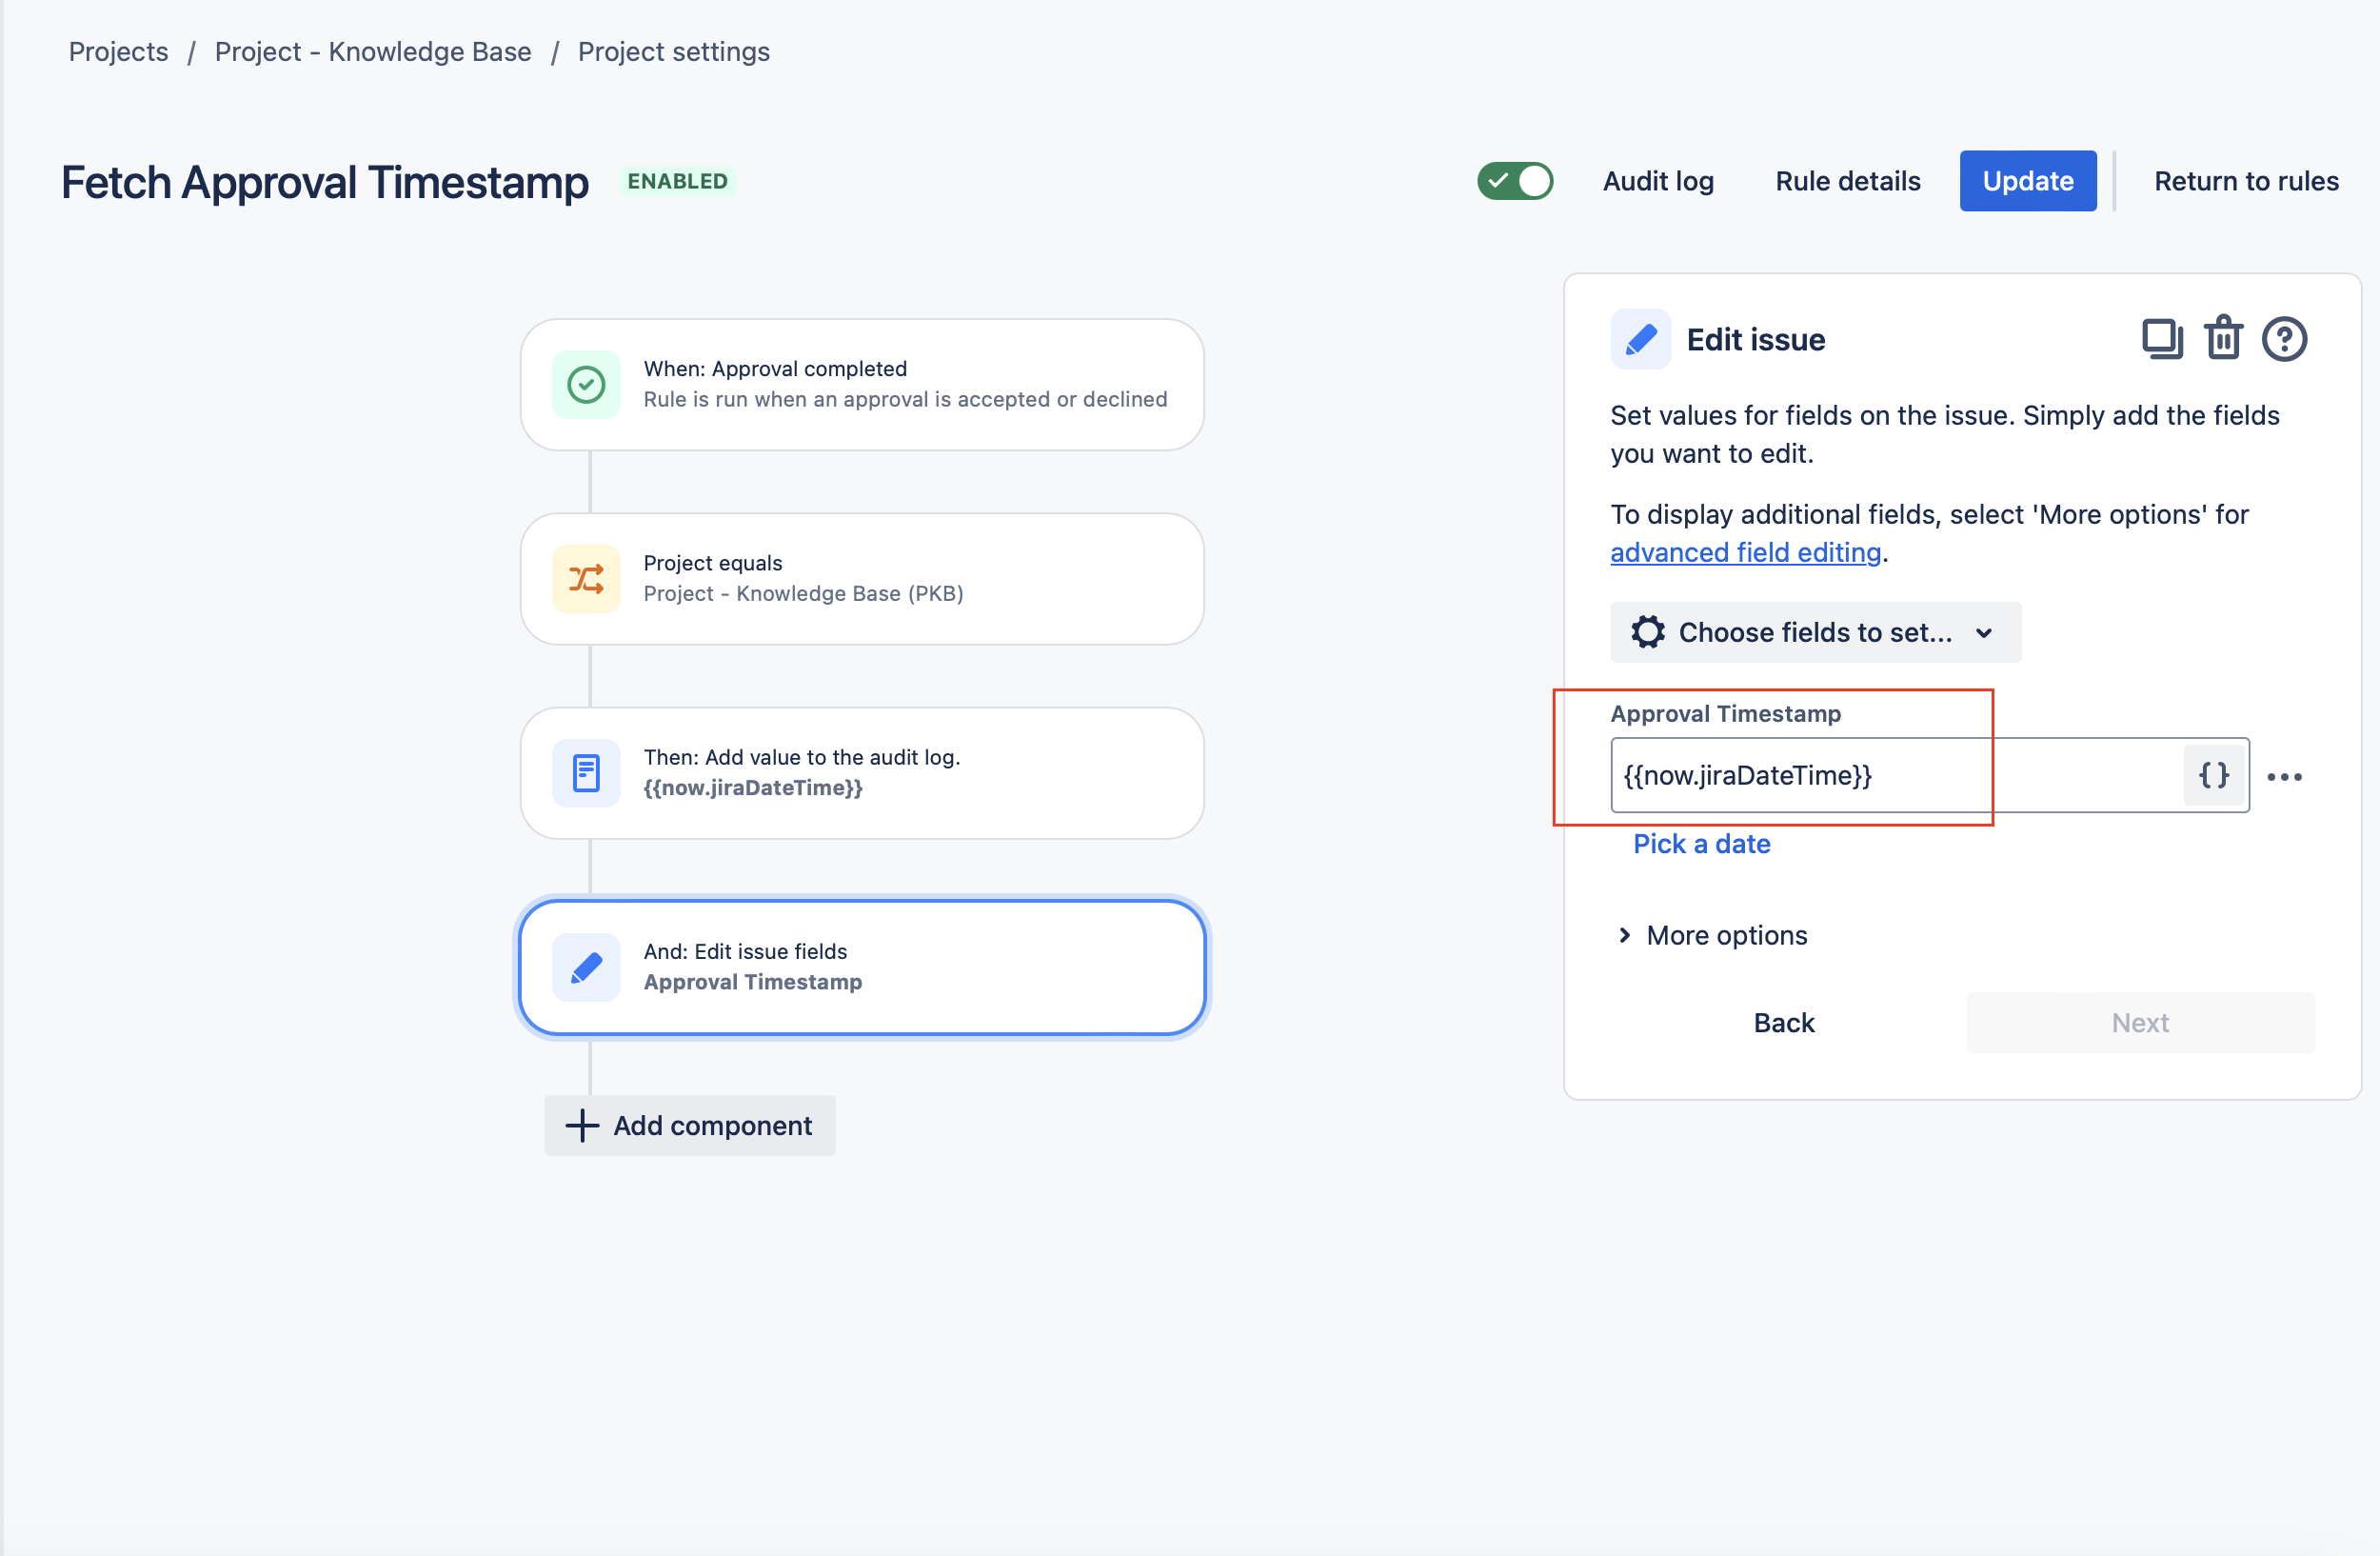2380x1556 pixels.
Task: Open Rule details
Action: click(x=1847, y=181)
